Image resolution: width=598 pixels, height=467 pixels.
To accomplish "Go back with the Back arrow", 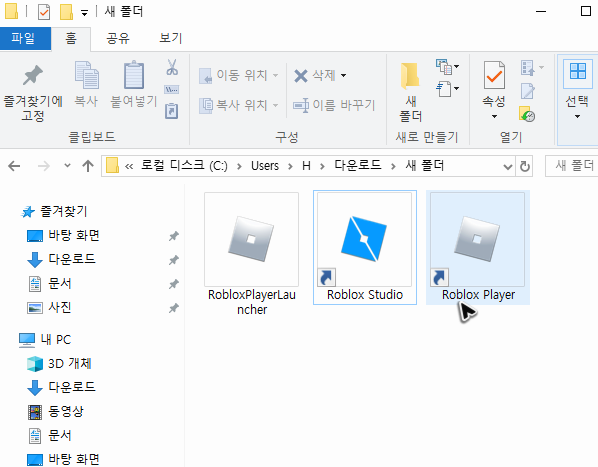I will 14,166.
